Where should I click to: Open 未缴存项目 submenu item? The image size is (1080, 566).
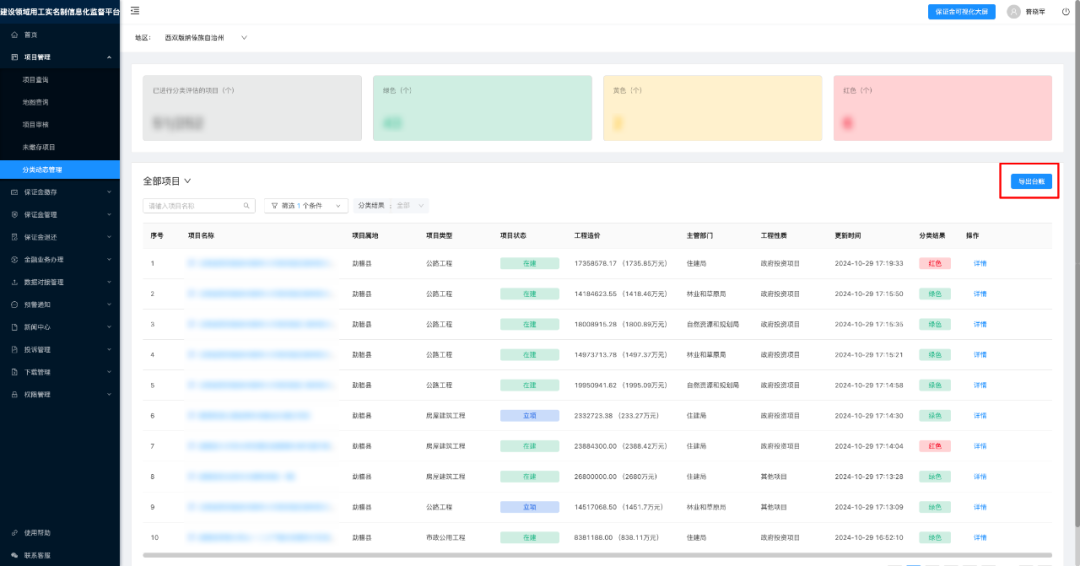tap(39, 147)
